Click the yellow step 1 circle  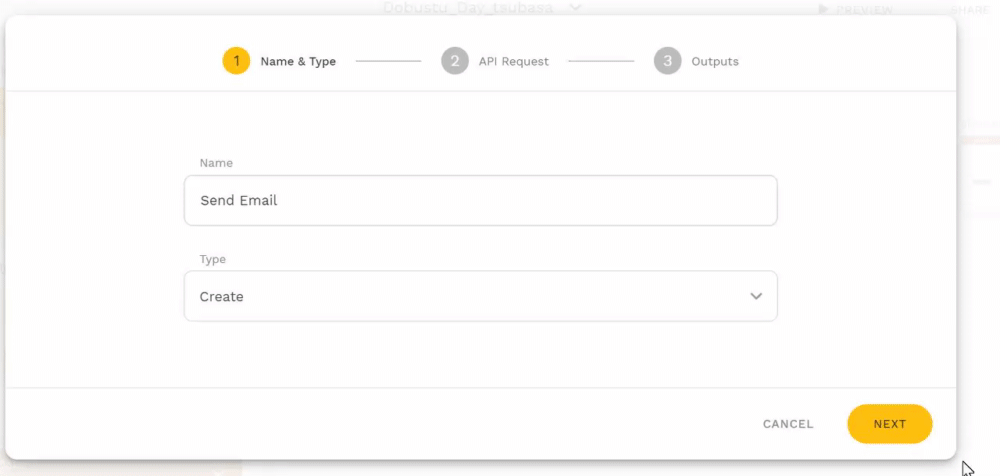coord(236,61)
